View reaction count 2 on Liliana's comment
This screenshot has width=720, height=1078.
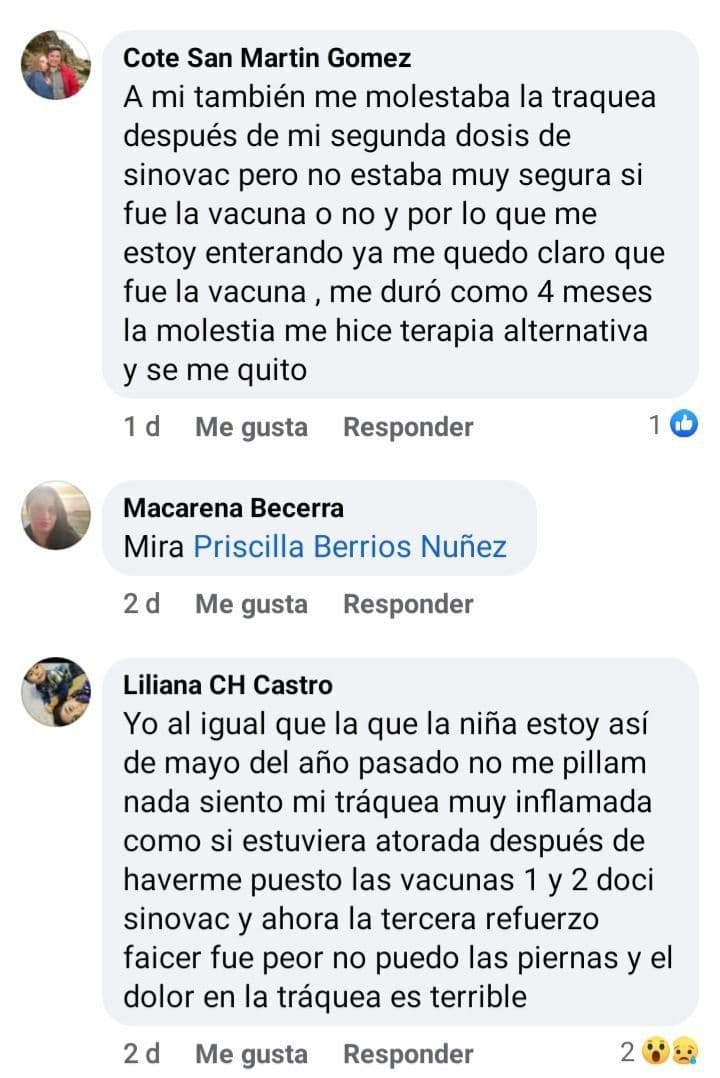(628, 1052)
